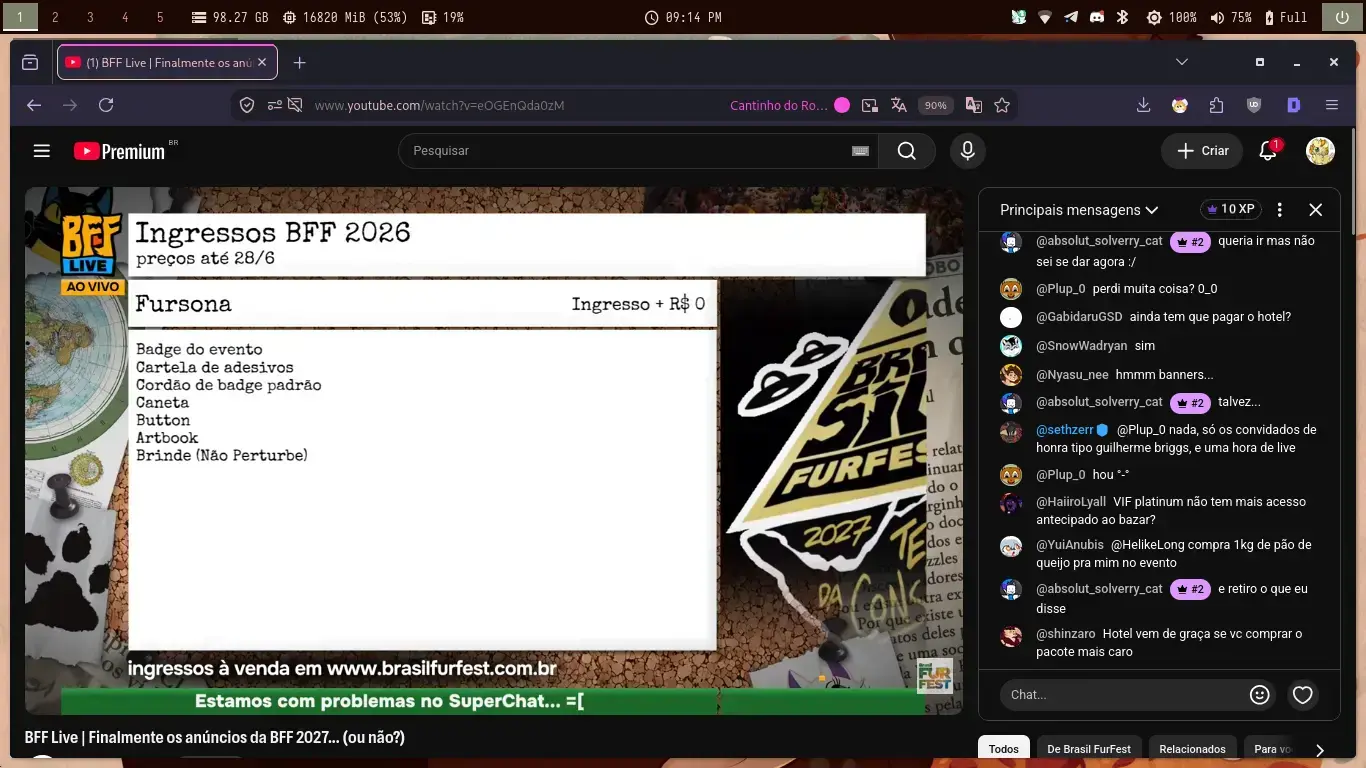Start voice search with the microphone

[x=967, y=151]
